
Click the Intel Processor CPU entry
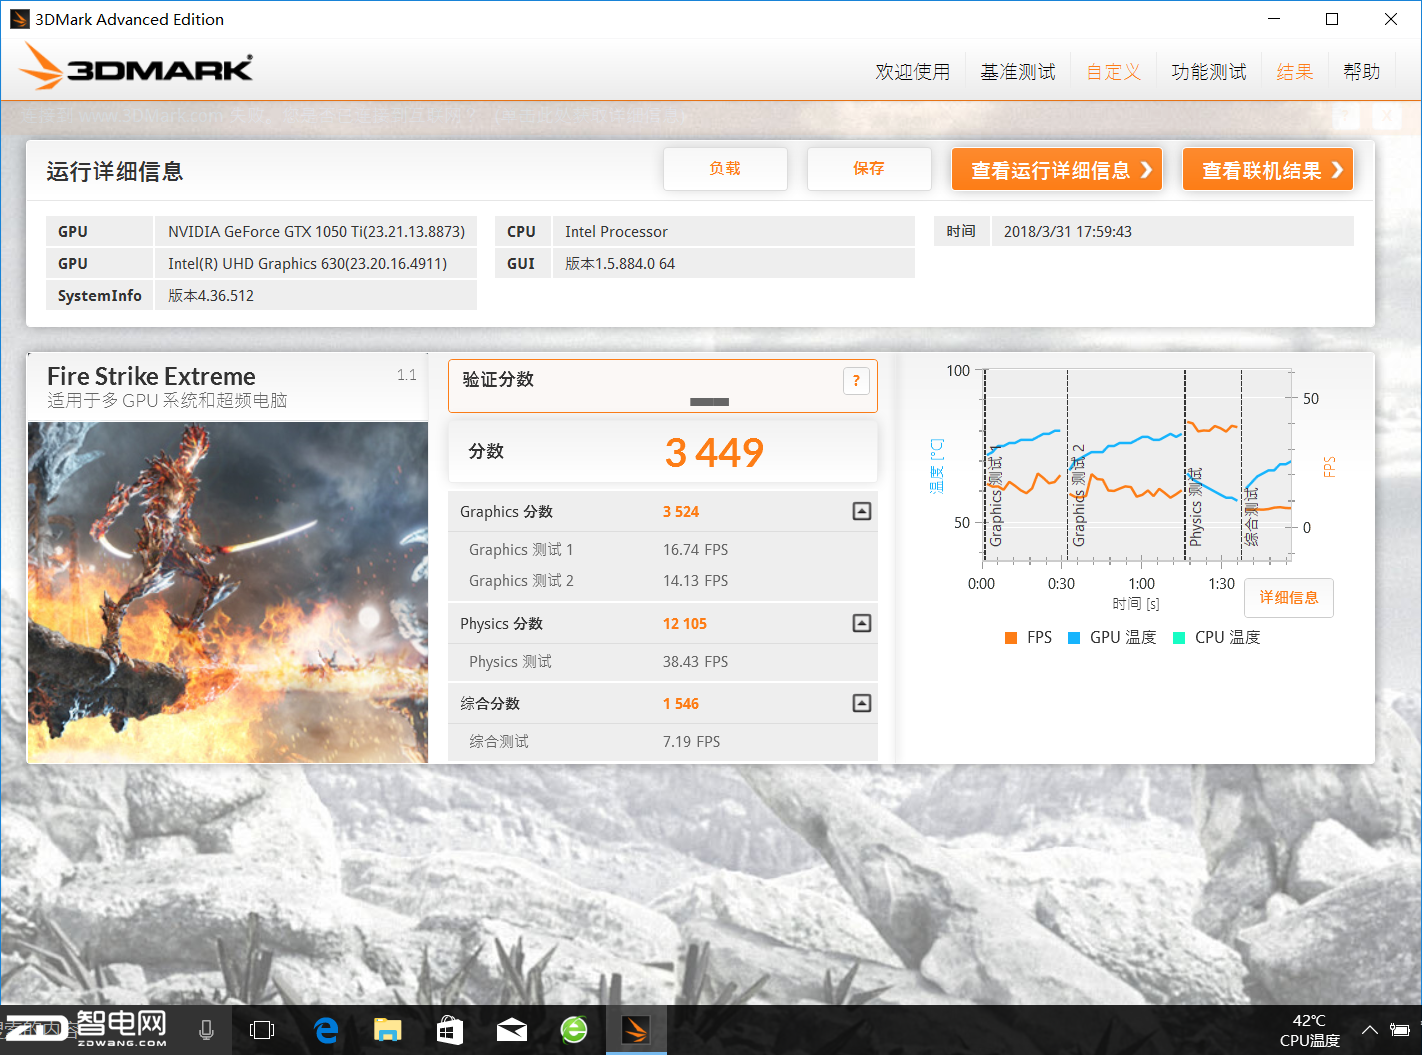[734, 231]
